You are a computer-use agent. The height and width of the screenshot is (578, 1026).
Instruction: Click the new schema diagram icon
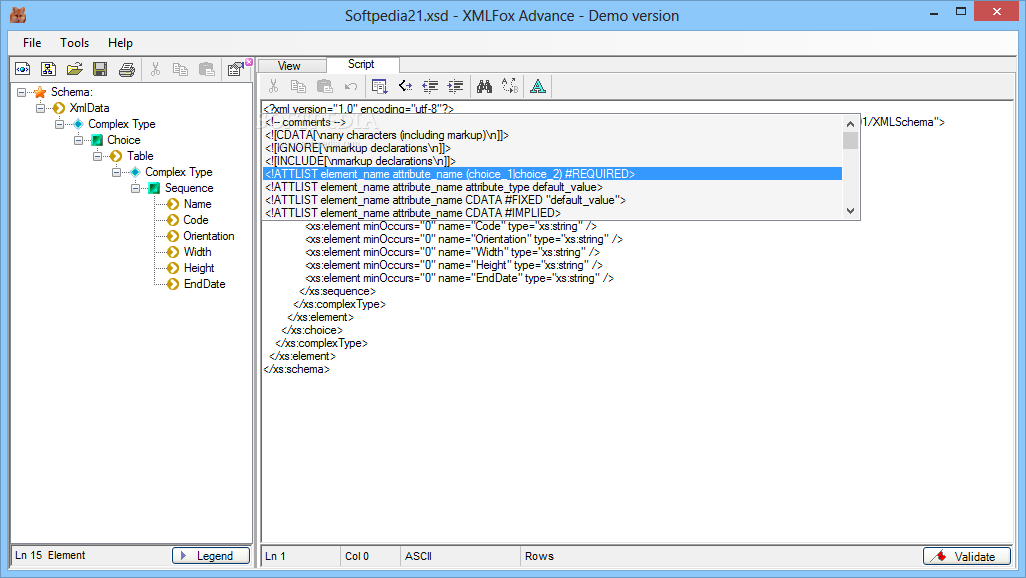coord(48,69)
